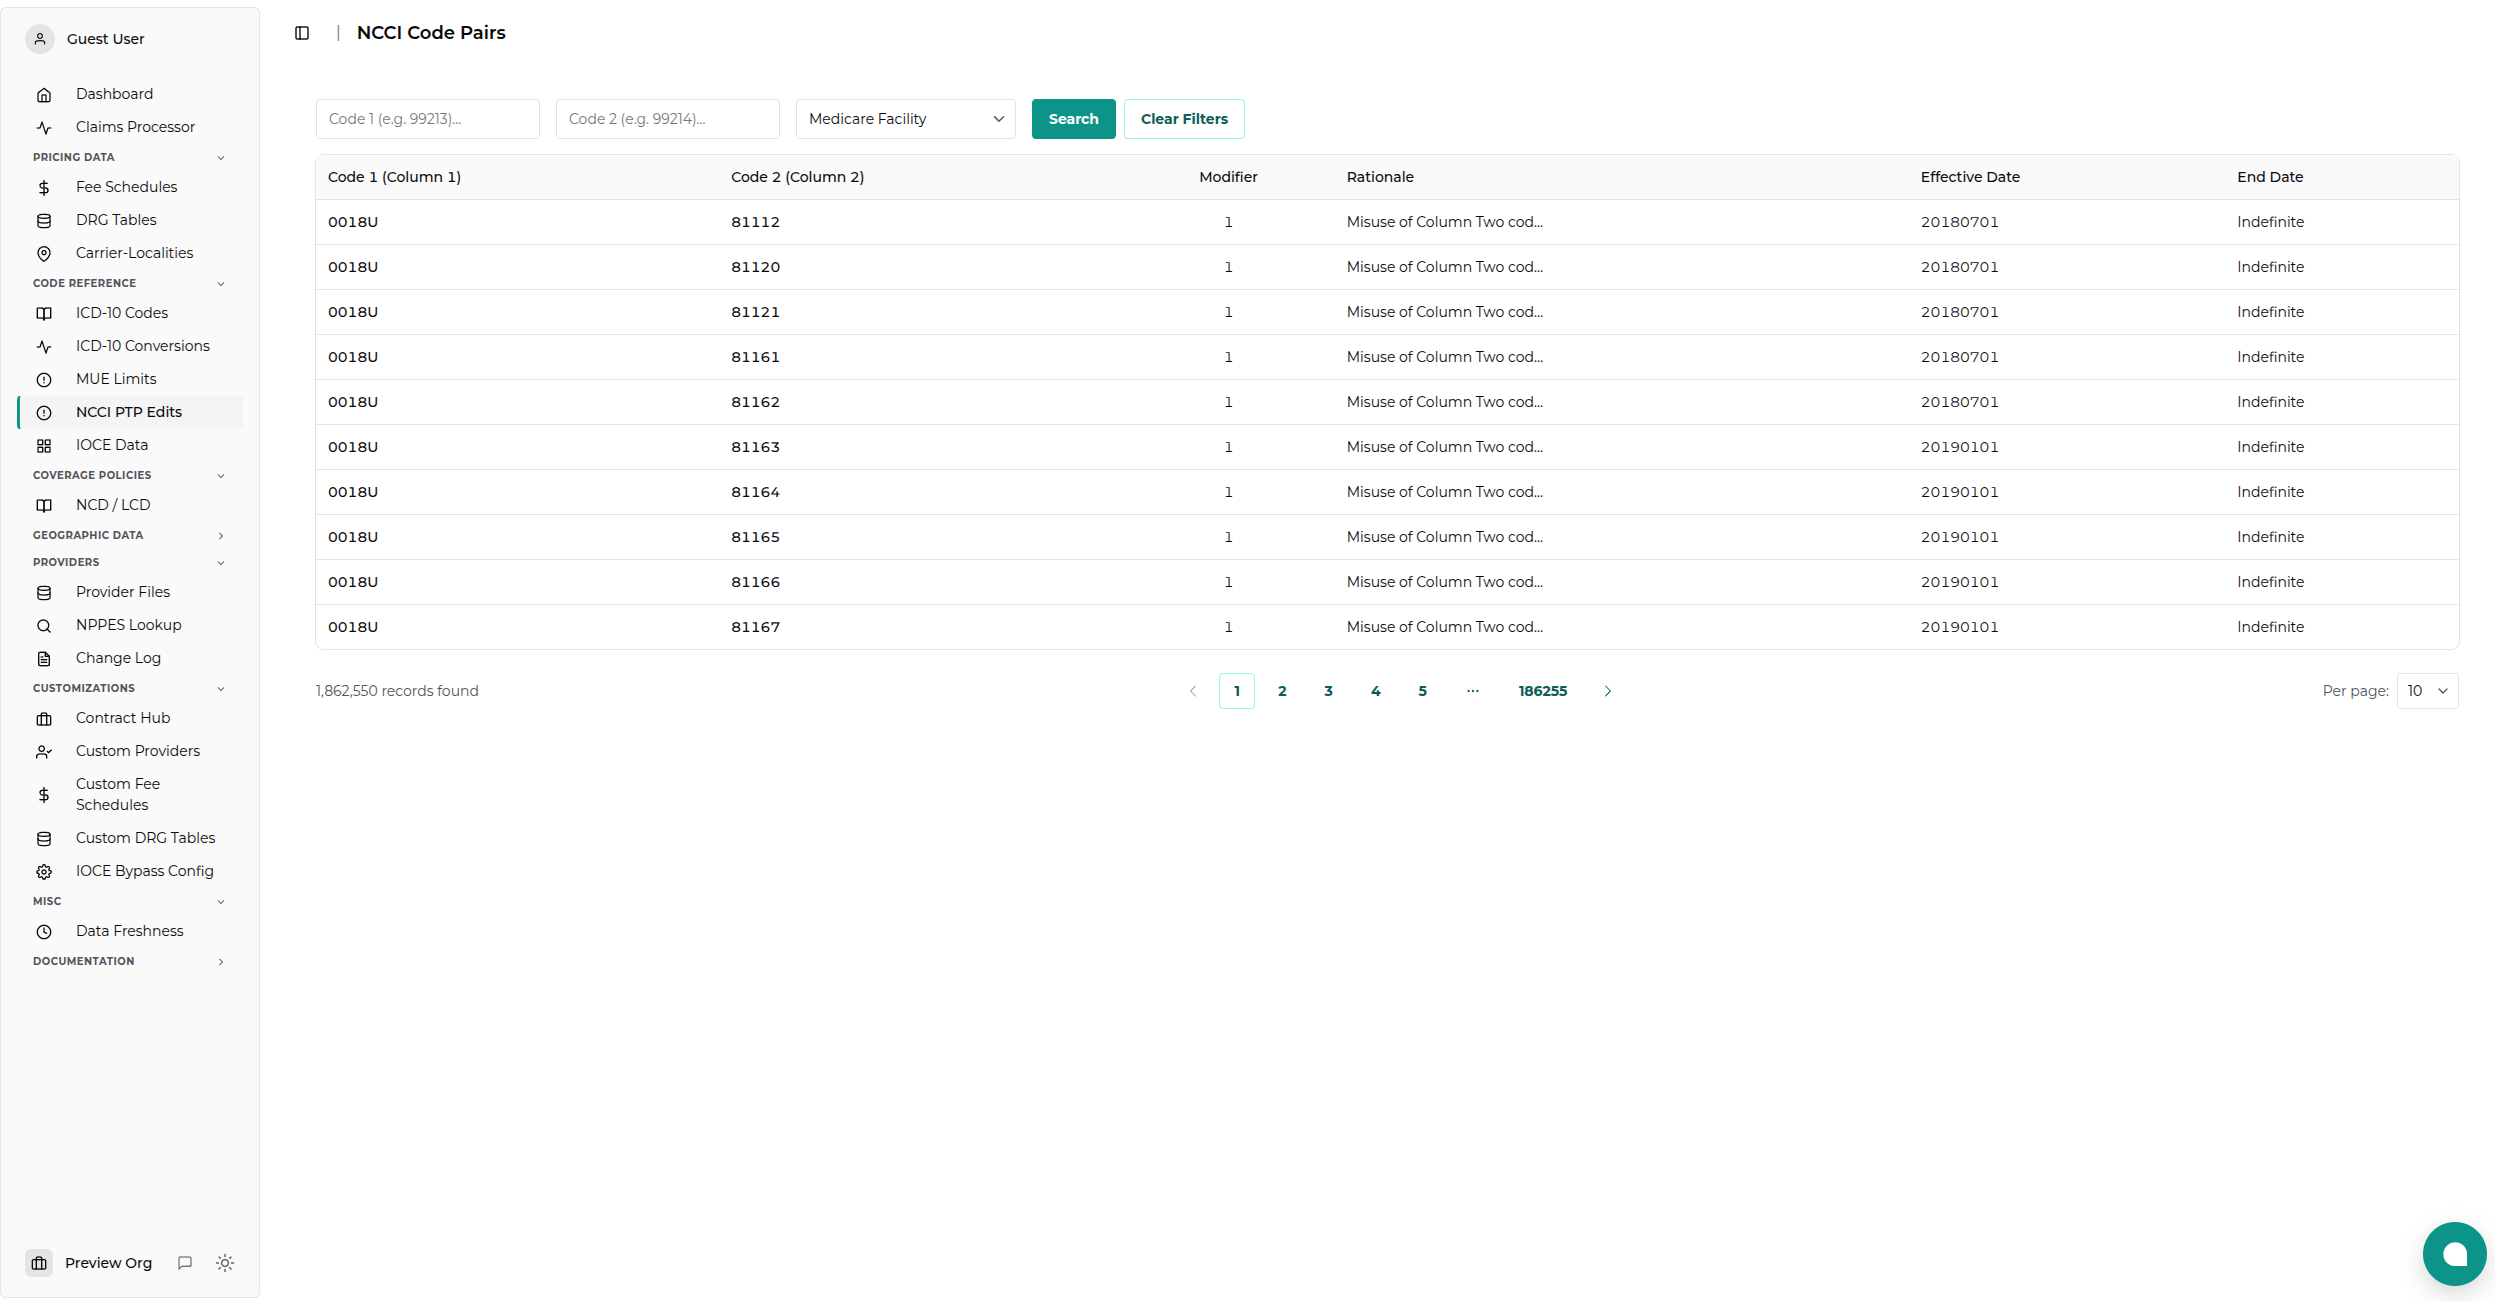Collapse the Misc section

[221, 902]
